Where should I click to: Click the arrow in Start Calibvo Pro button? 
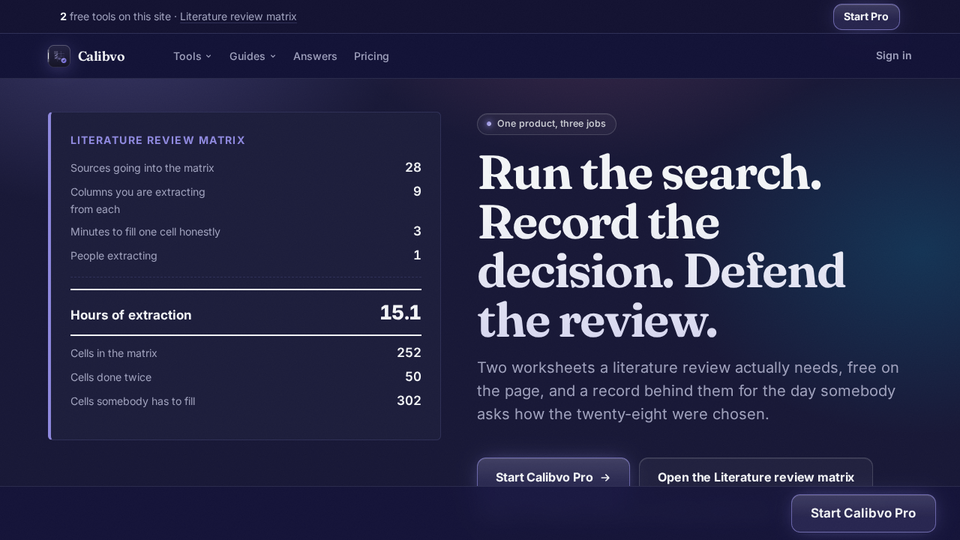(x=606, y=478)
